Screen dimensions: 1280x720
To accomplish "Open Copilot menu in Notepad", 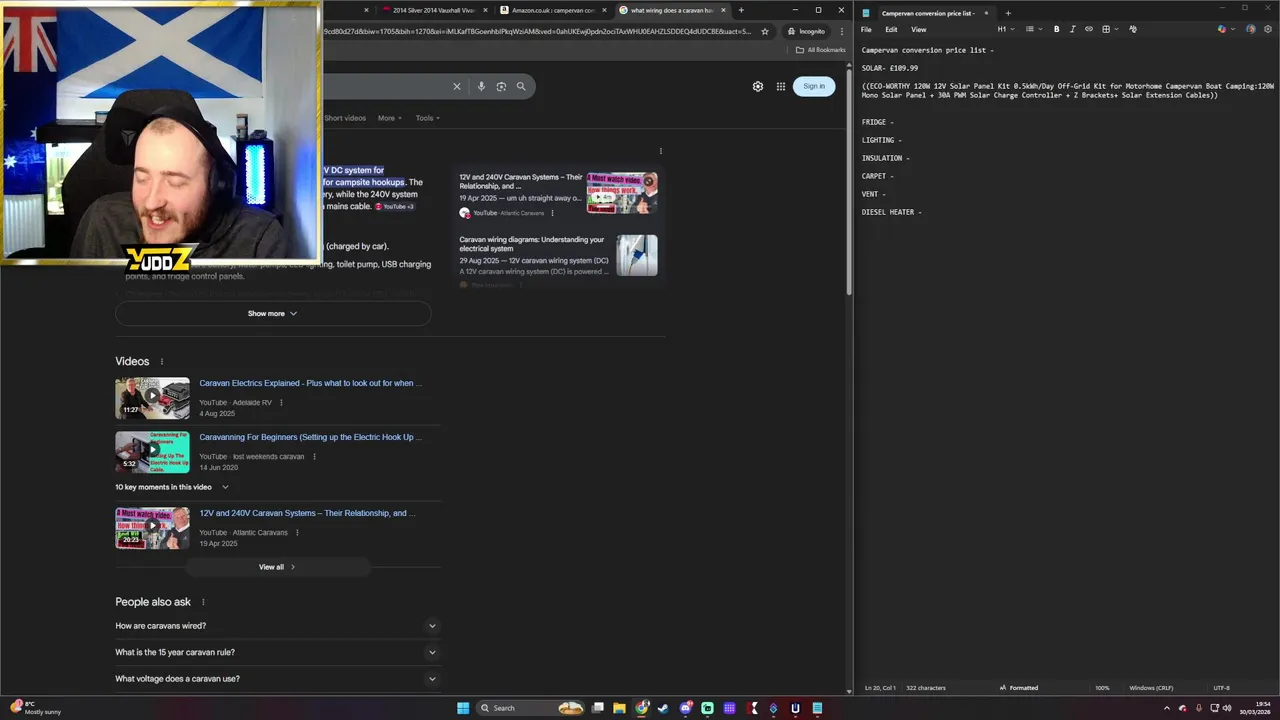I will pyautogui.click(x=1224, y=29).
